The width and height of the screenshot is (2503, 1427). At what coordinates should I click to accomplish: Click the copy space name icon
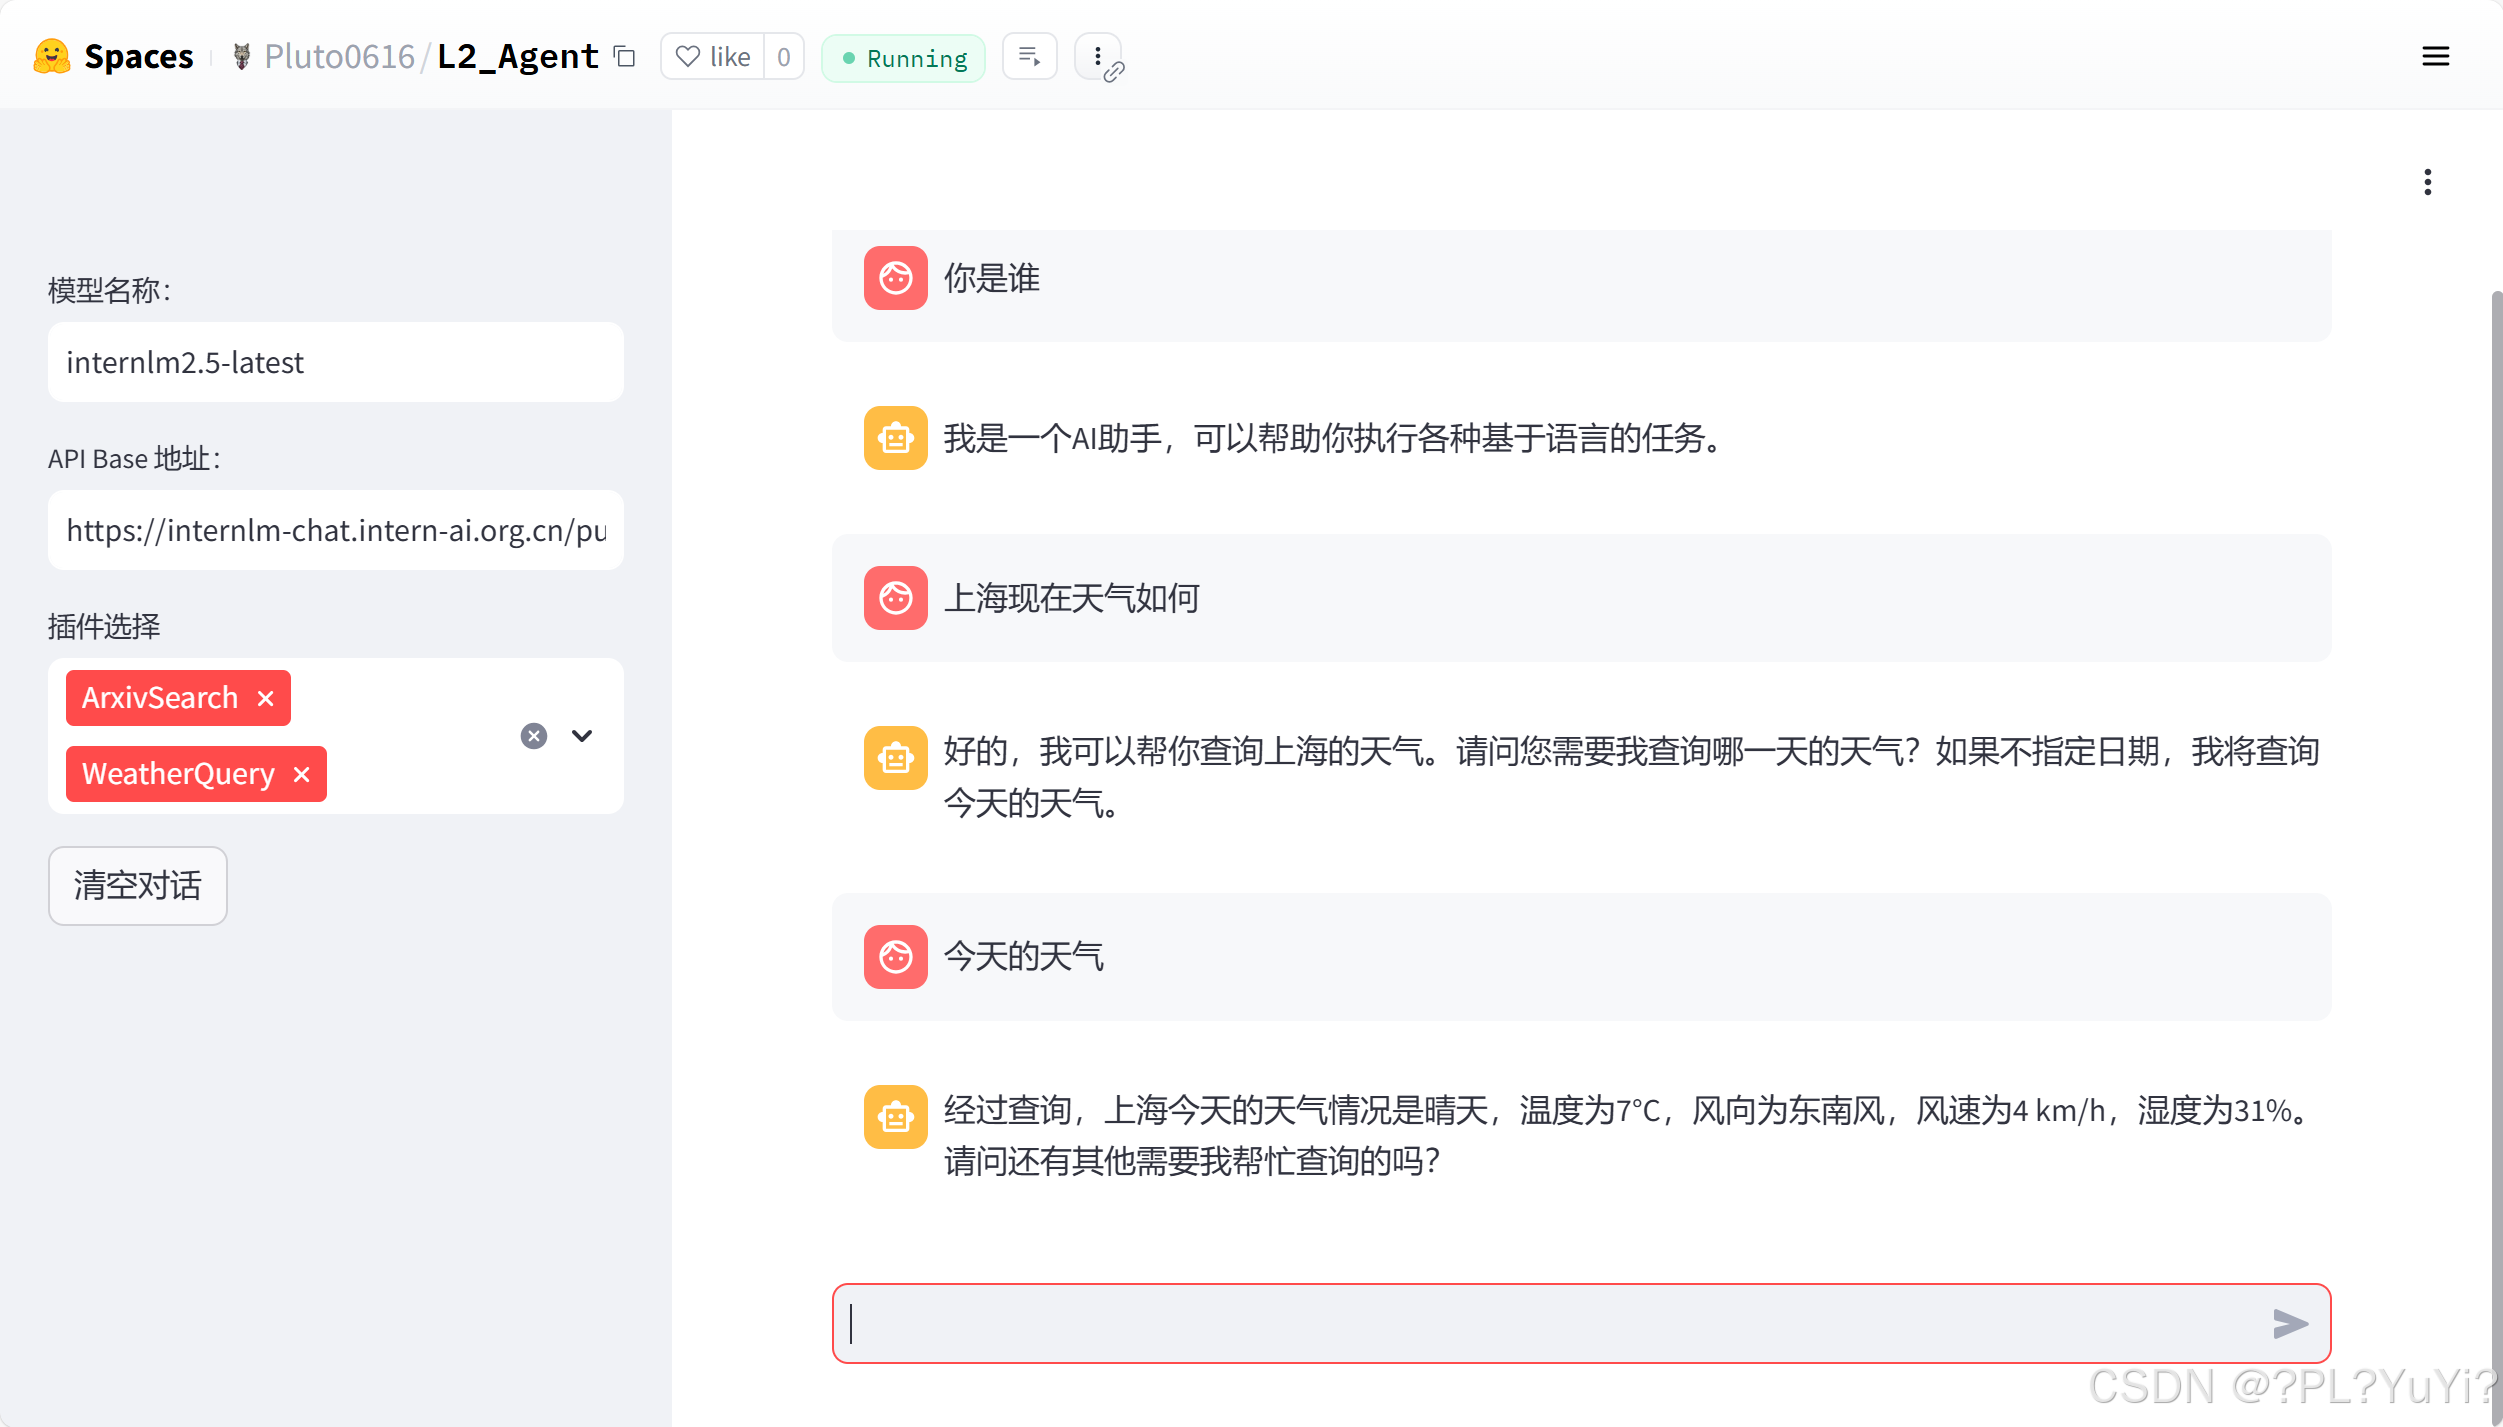[x=626, y=57]
